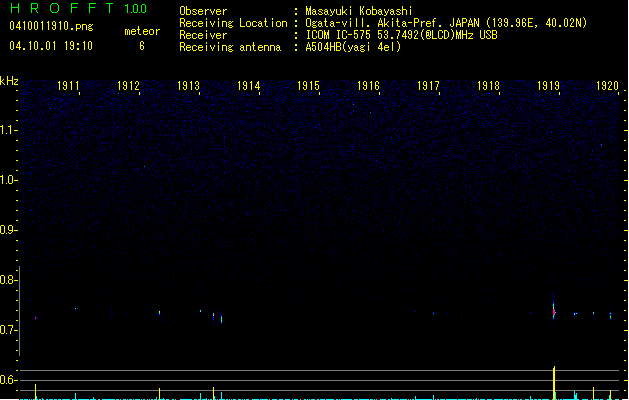Click the observer name Masayuki Kobayashi
The image size is (629, 400).
[x=359, y=11]
